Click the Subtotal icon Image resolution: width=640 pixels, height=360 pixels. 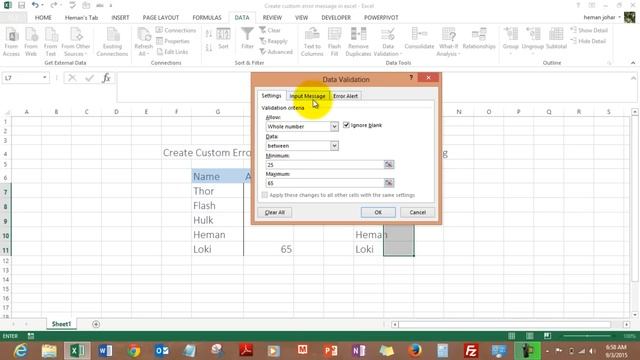click(x=556, y=39)
